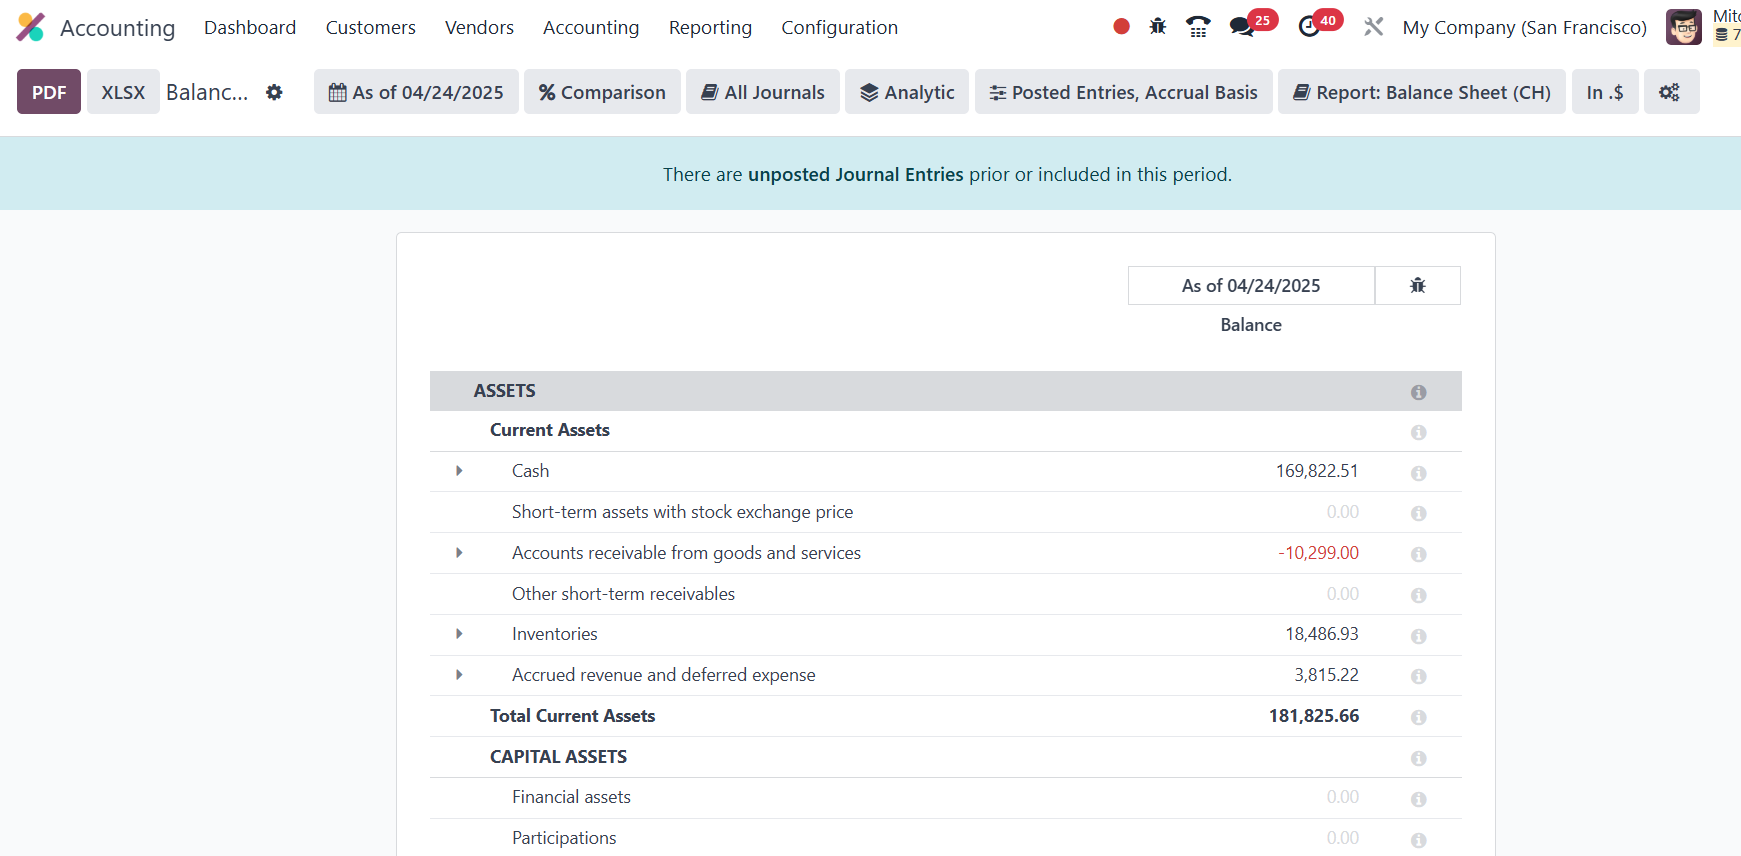The height and width of the screenshot is (856, 1741).
Task: Click the gear icon beside Balance title
Action: (x=274, y=92)
